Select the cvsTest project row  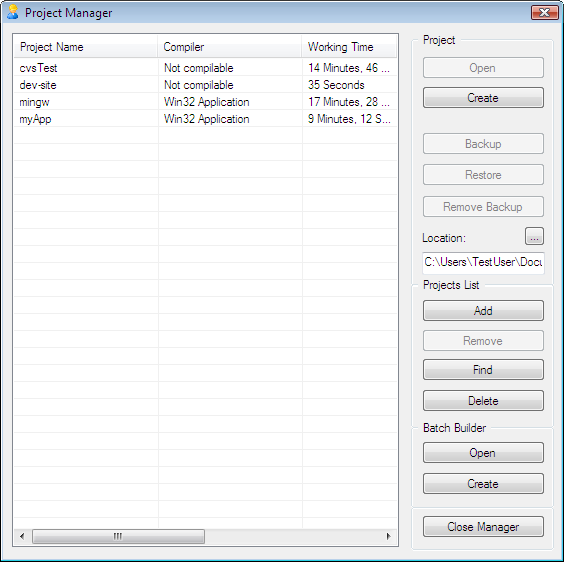pos(205,68)
